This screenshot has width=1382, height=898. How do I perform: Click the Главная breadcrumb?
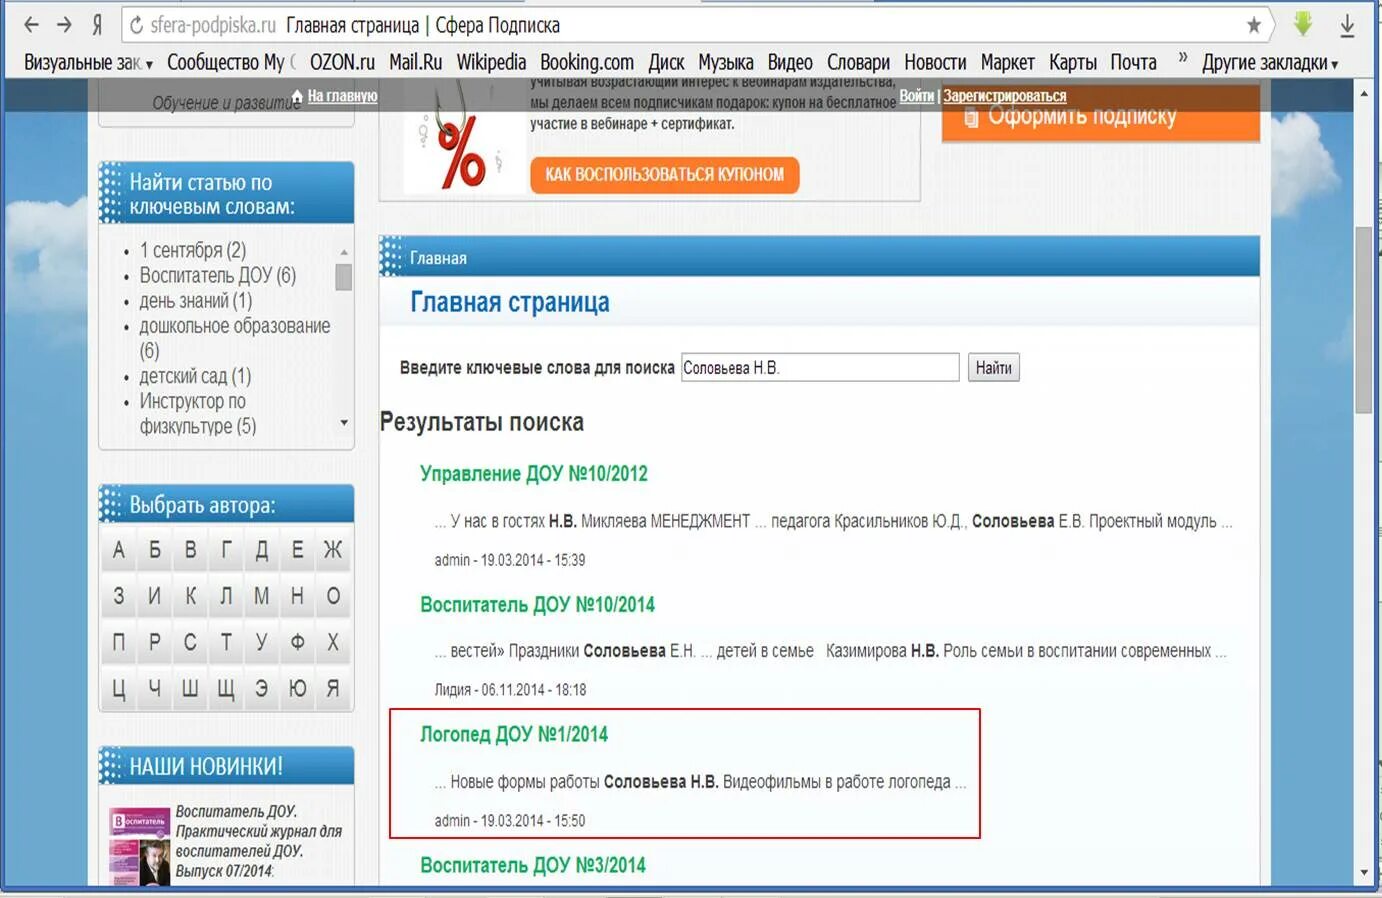point(438,258)
